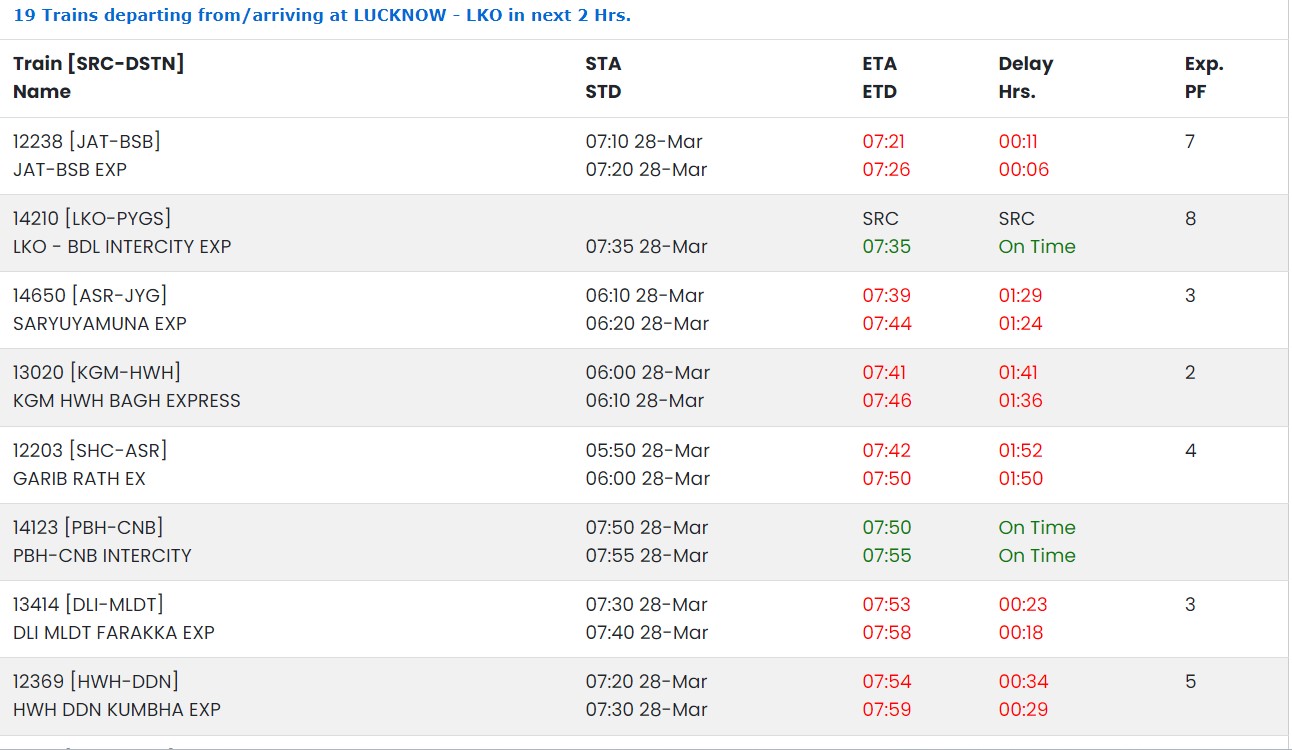Image resolution: width=1292 pixels, height=750 pixels.
Task: Click platform number 8 for LKO-PYGS
Action: click(1190, 219)
